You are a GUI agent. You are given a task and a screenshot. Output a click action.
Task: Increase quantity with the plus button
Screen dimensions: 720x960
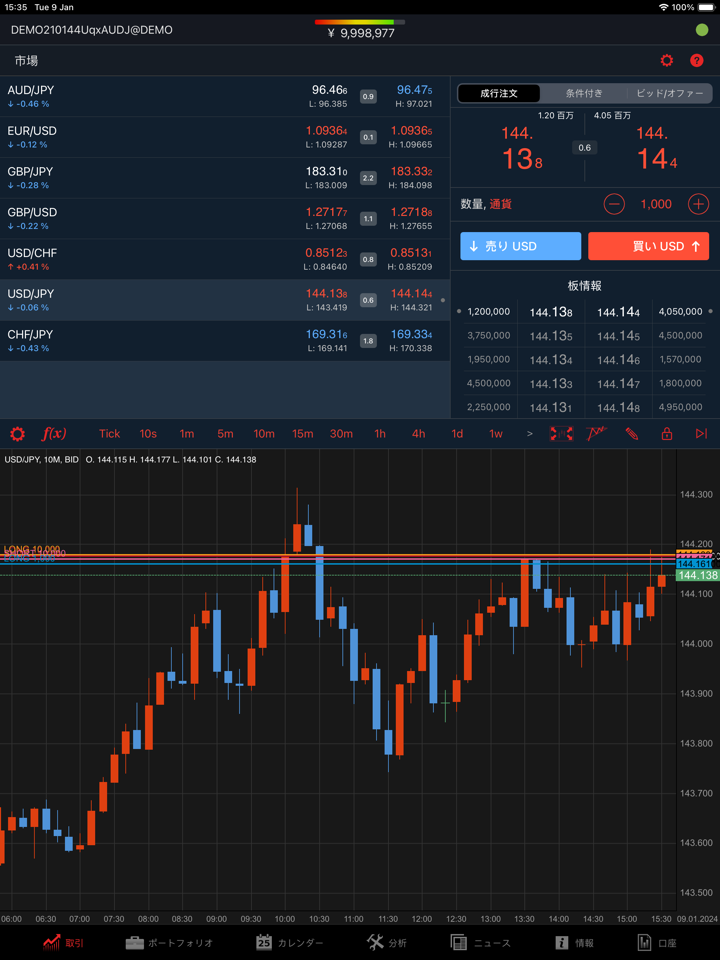click(698, 204)
